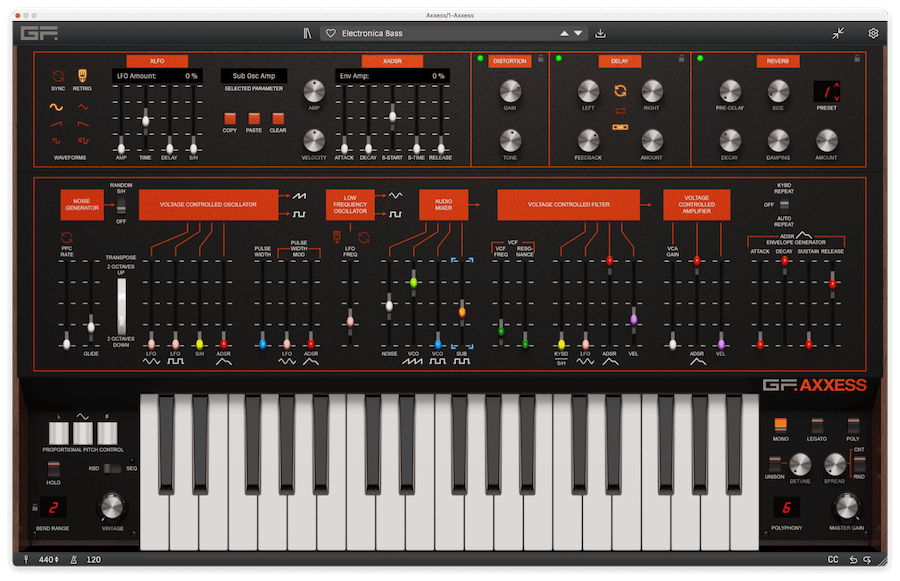900x581 pixels.
Task: Click the Bend Range lock icon
Action: pyautogui.click(x=35, y=508)
